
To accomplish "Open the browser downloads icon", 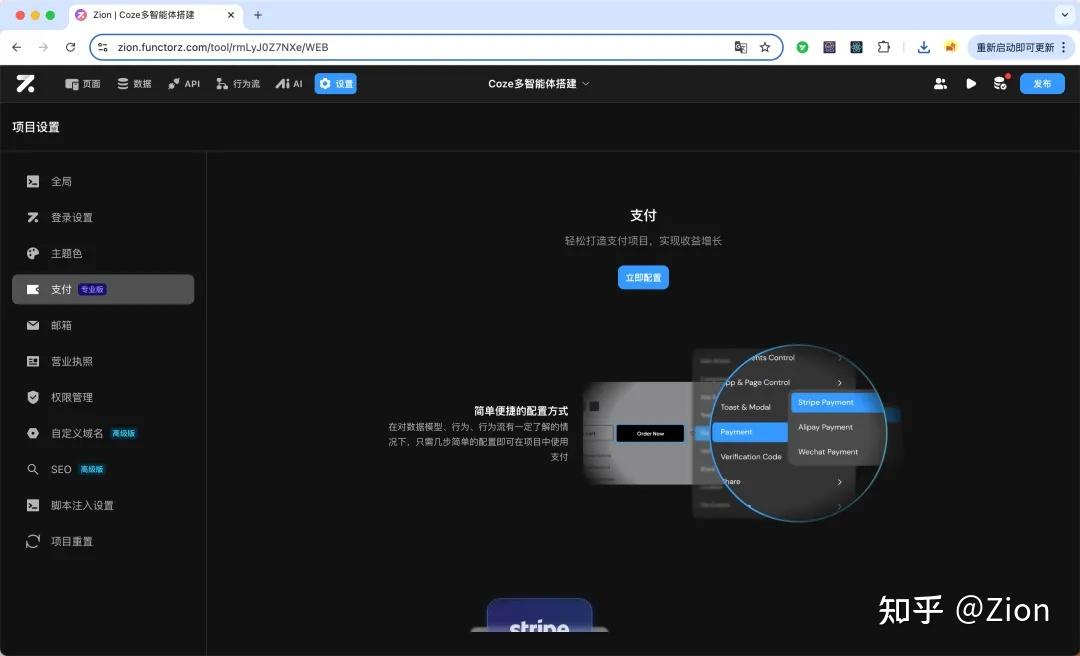I will [924, 47].
